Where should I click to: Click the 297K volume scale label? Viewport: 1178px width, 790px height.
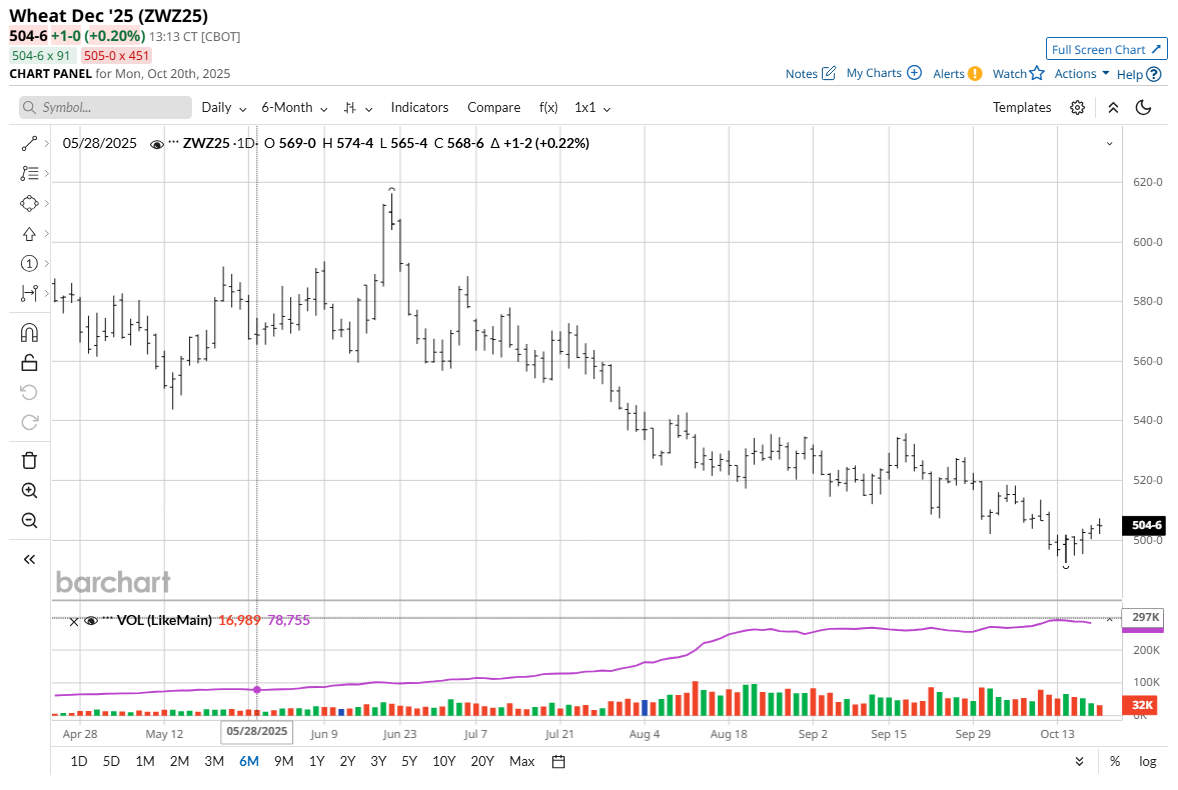coord(1145,617)
